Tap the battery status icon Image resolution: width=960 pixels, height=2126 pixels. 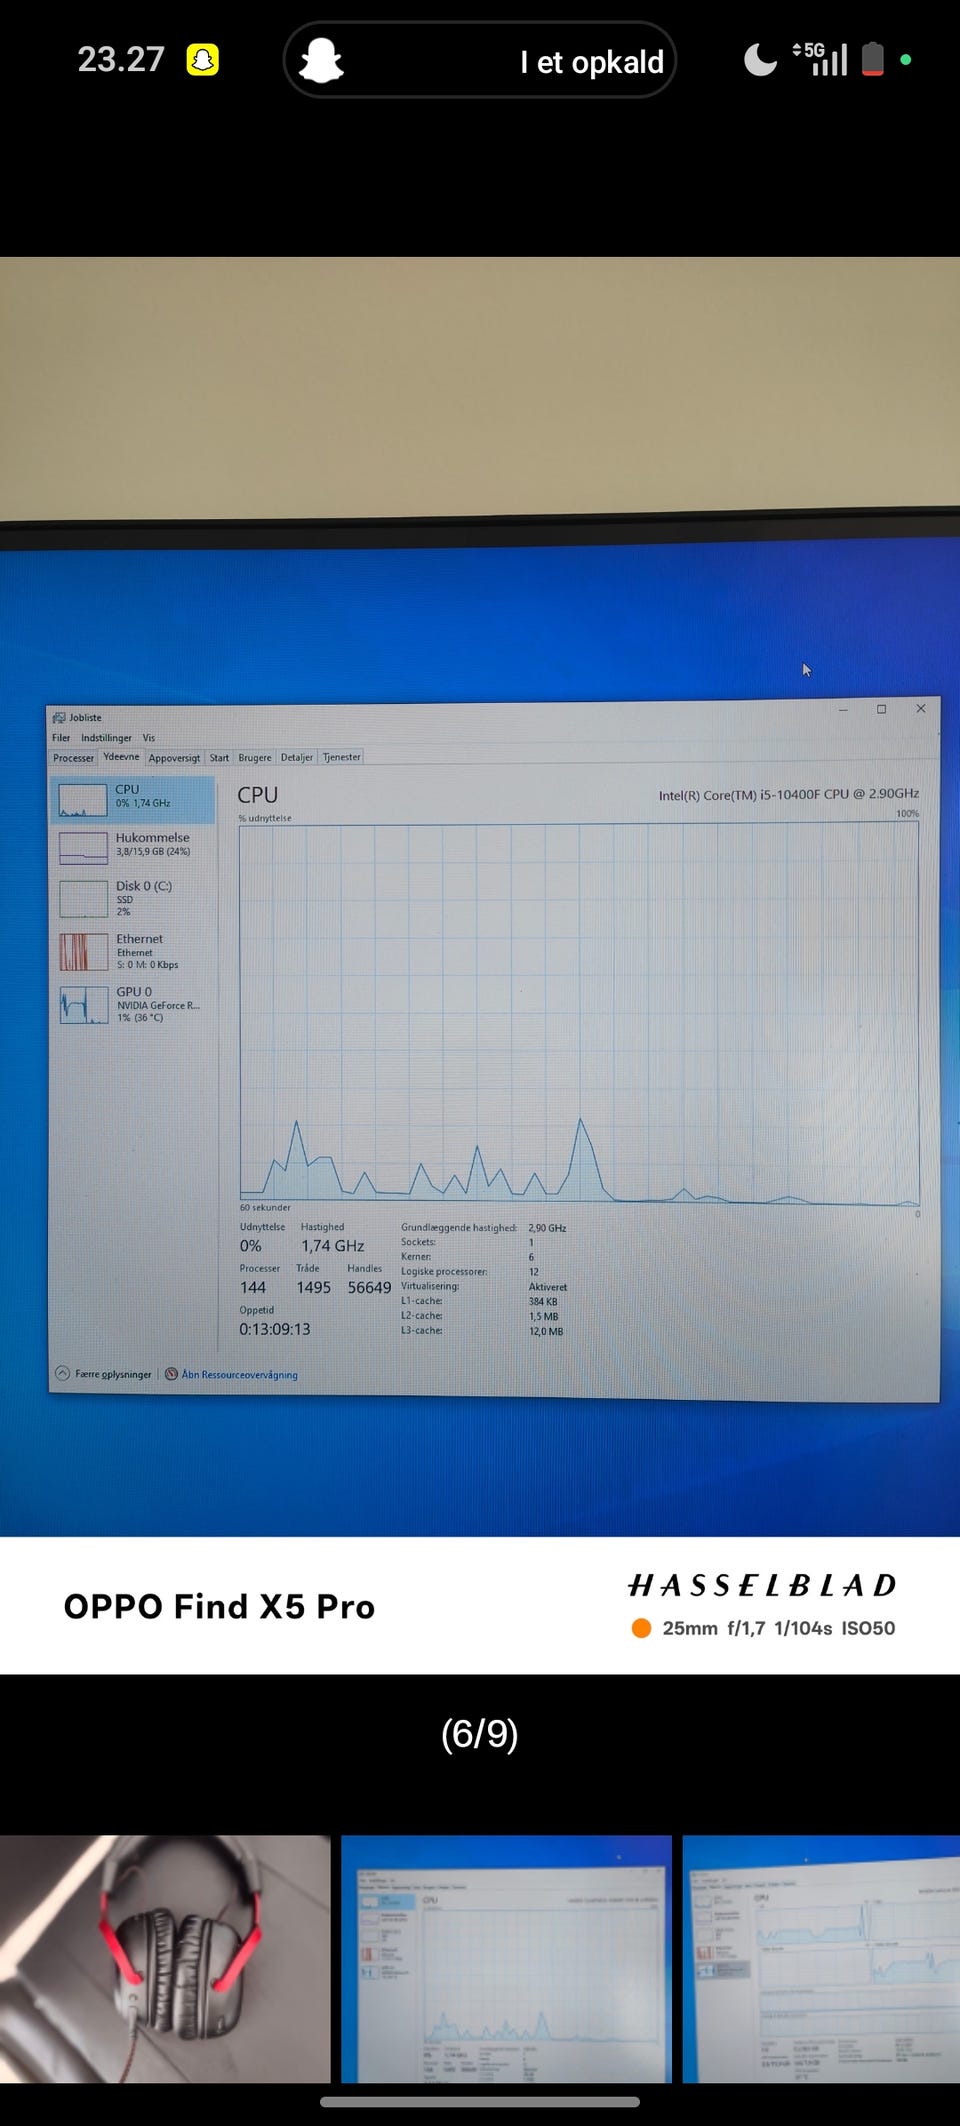click(x=872, y=59)
